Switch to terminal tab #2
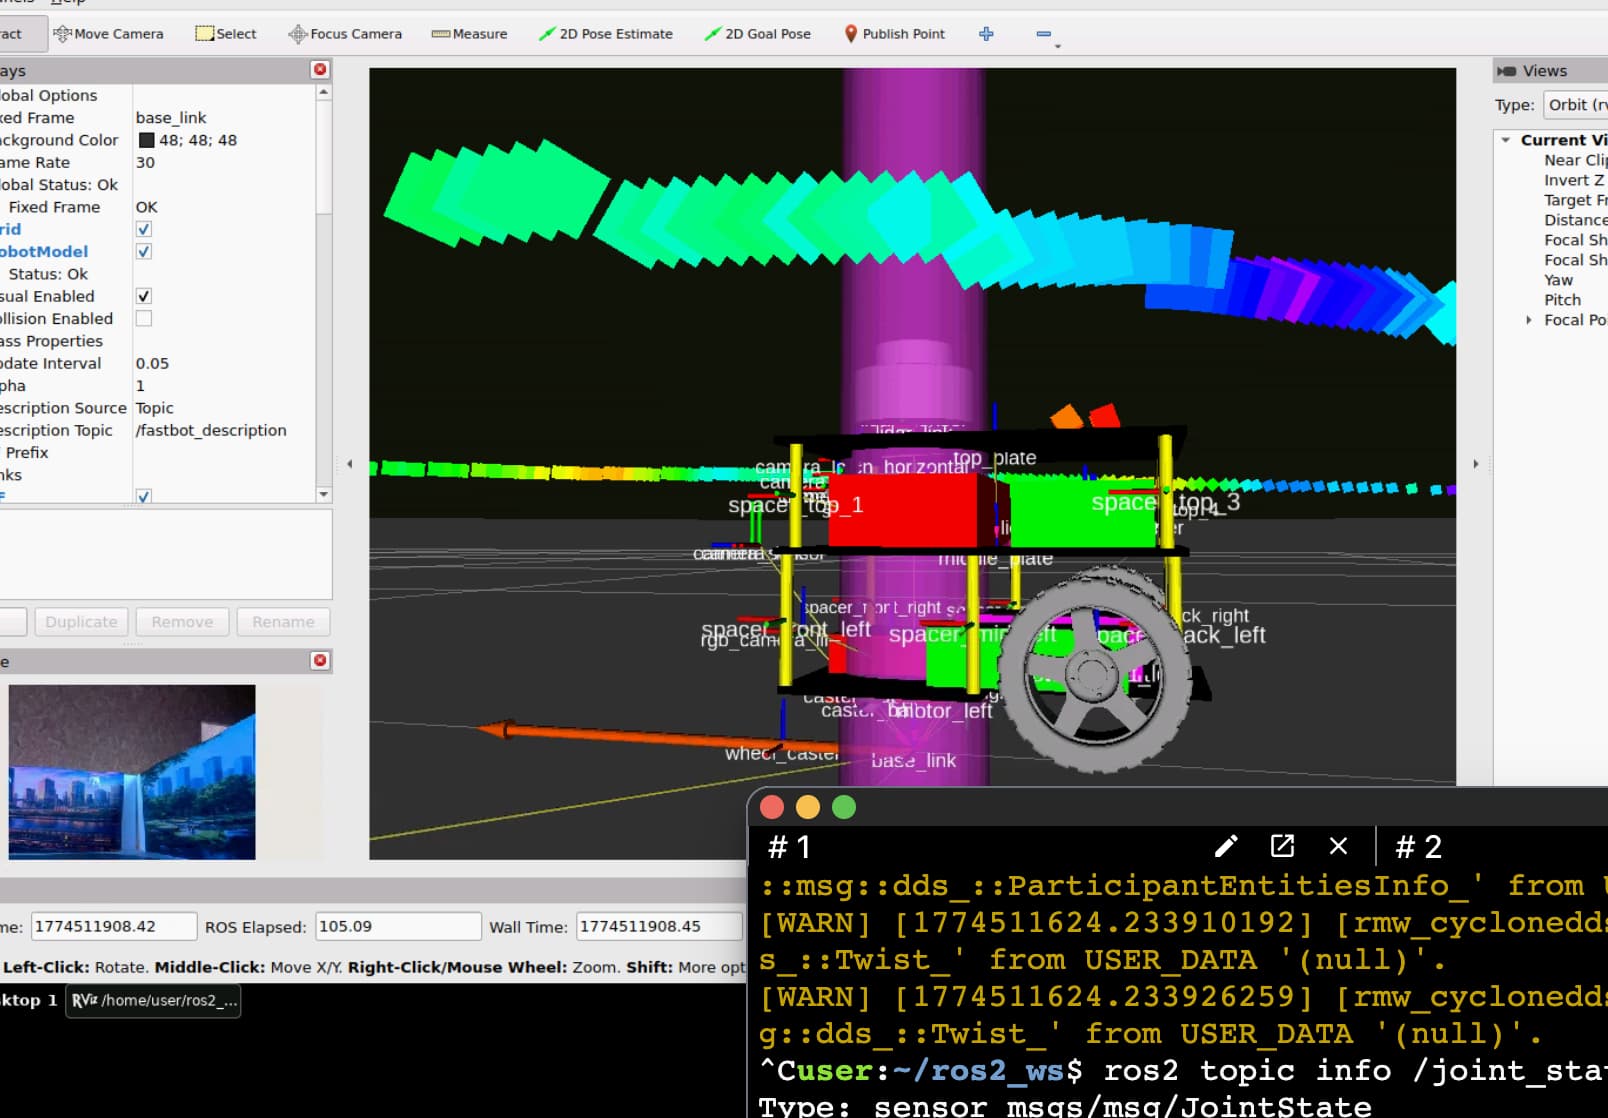1608x1118 pixels. 1418,847
